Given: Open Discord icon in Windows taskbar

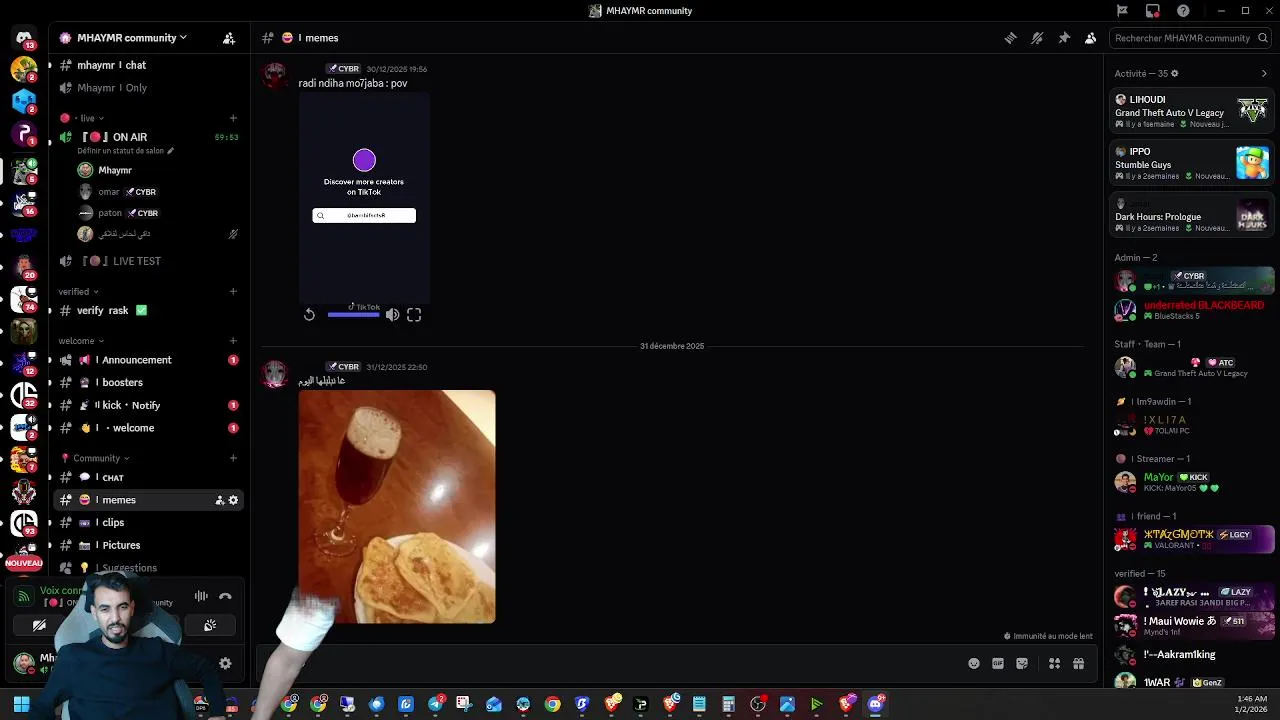Looking at the screenshot, I should point(876,705).
